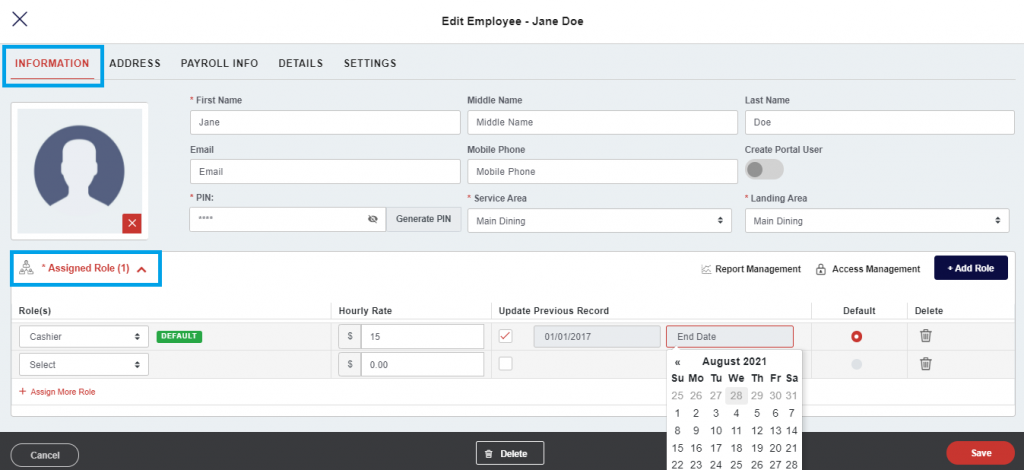The image size is (1024, 470).
Task: Click the Cashier hourly rate field
Action: click(423, 336)
